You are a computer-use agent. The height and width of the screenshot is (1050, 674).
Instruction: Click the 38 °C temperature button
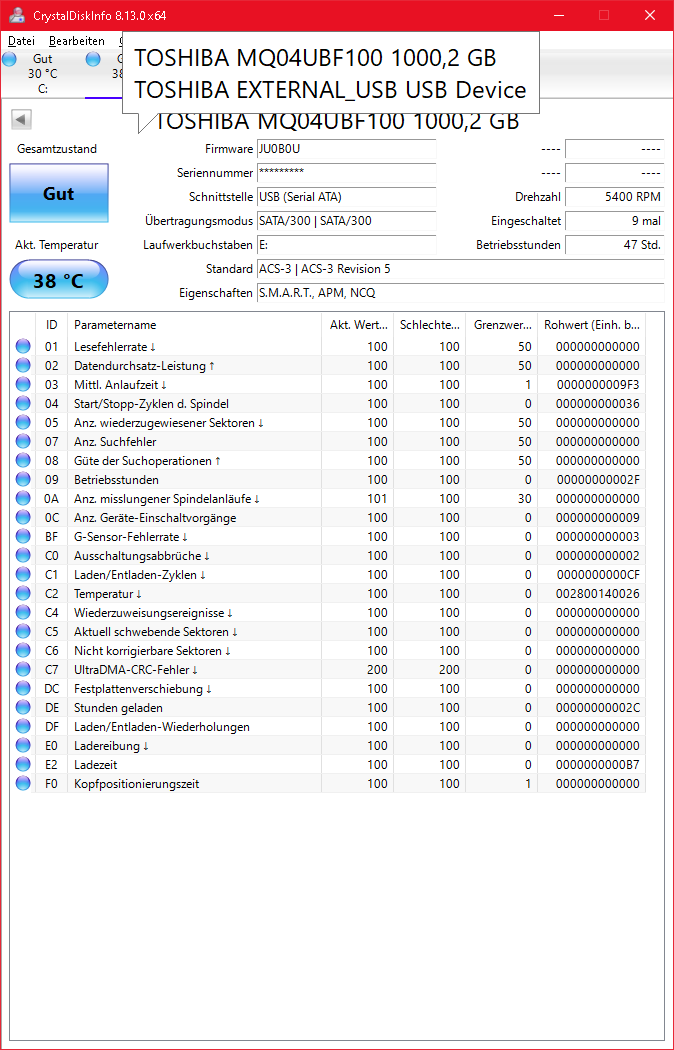(59, 280)
